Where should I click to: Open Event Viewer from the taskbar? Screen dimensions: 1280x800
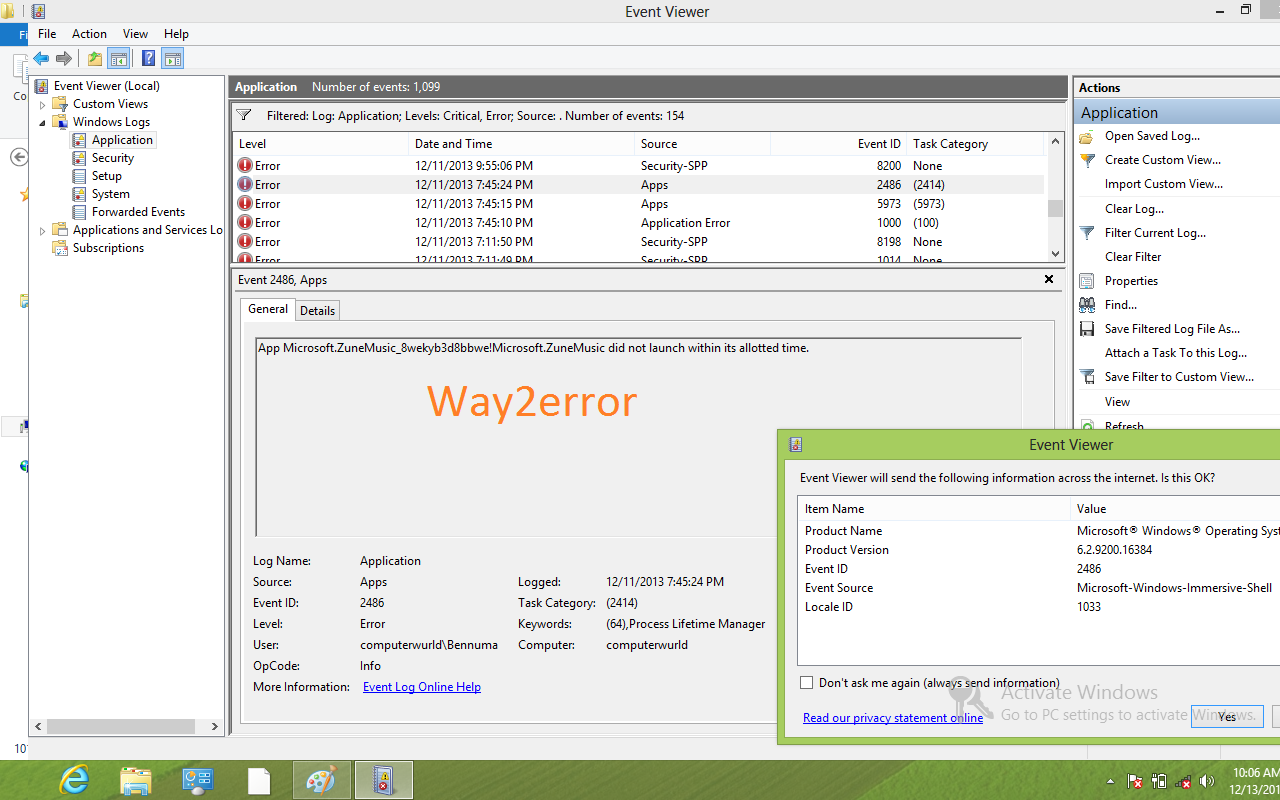point(383,779)
